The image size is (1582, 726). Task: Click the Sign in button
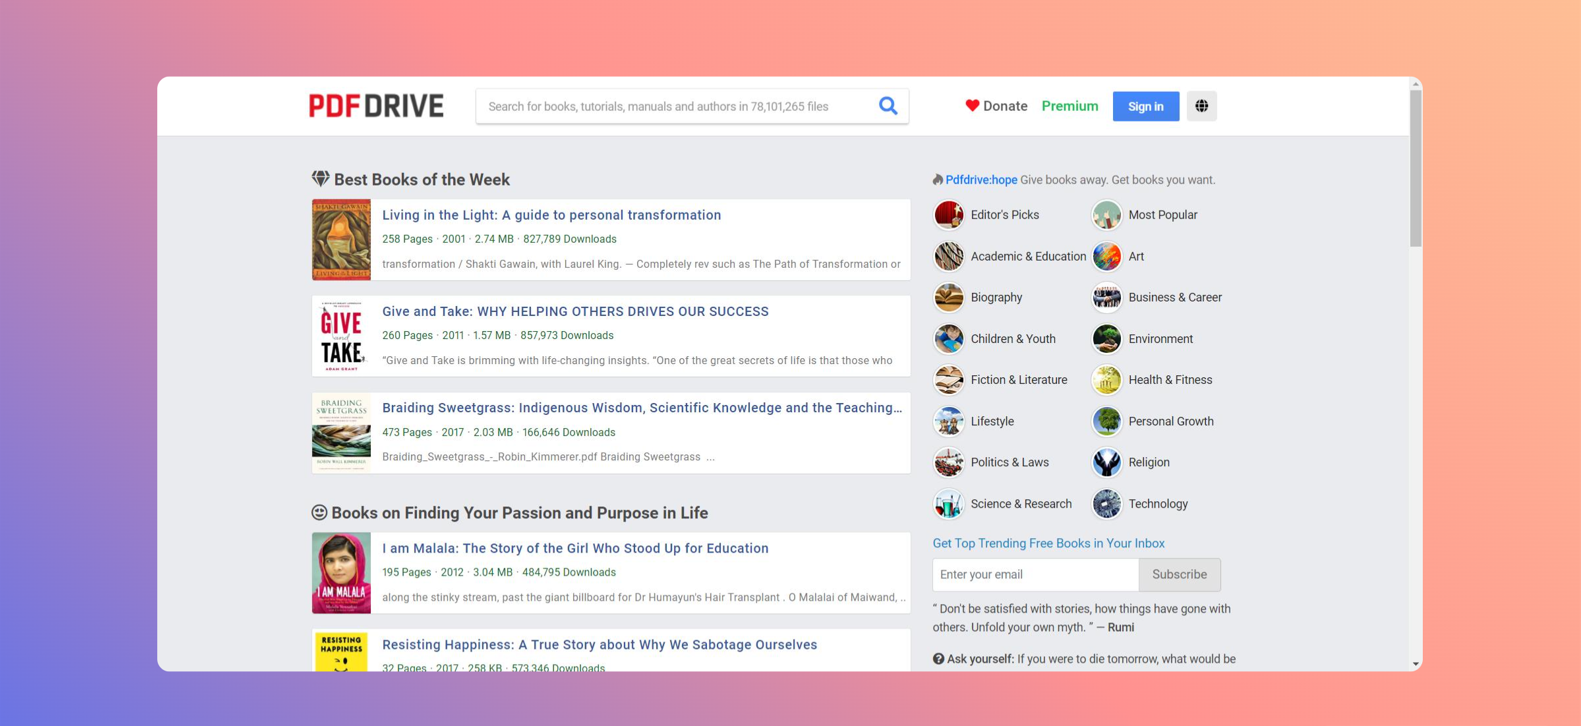point(1146,106)
